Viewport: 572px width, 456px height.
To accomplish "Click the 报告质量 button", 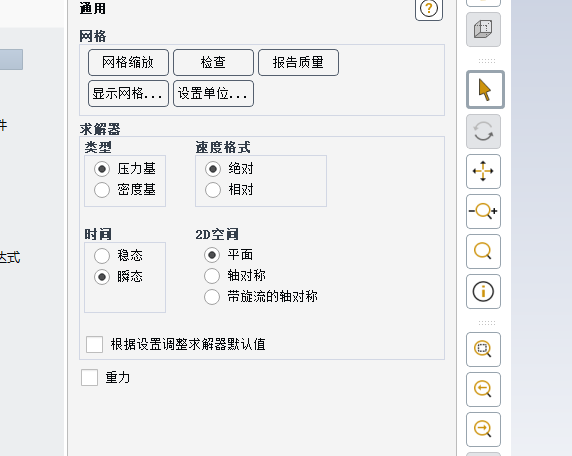I will (298, 62).
